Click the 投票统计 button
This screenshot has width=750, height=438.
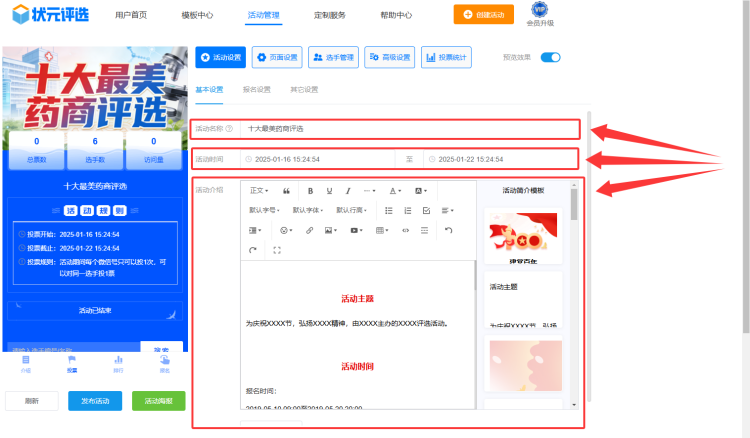click(446, 57)
